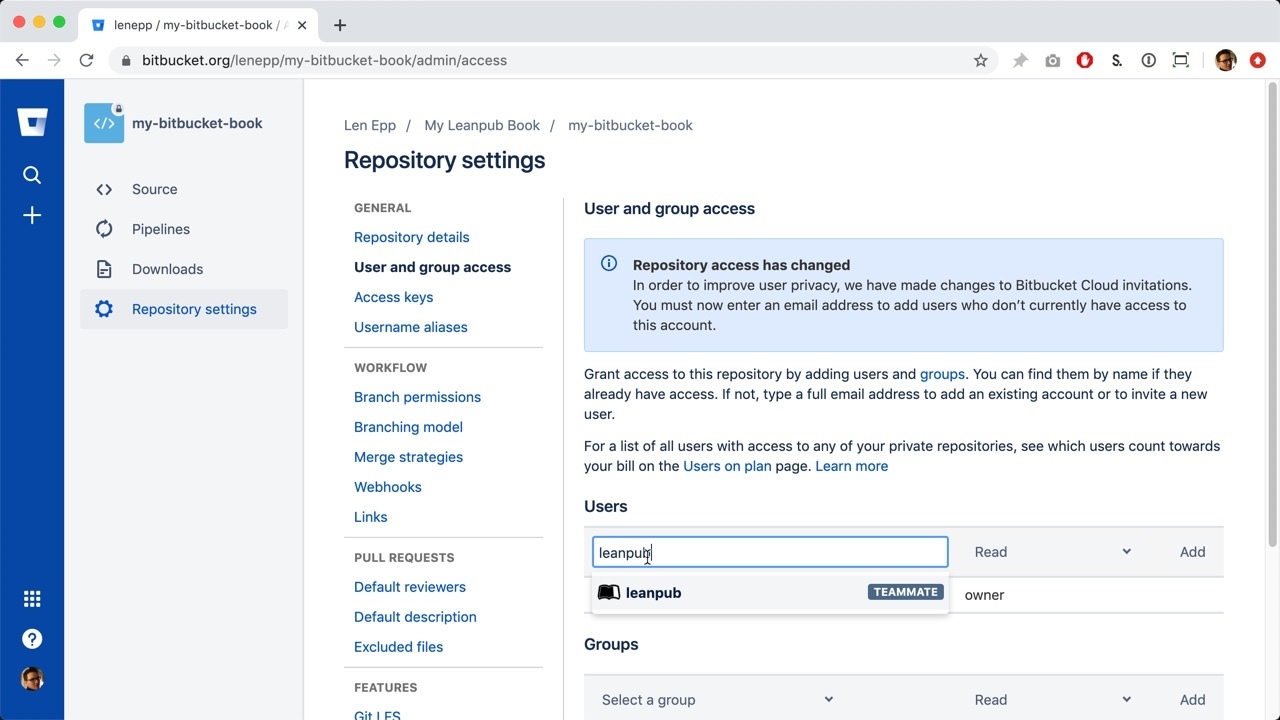
Task: Go to Pipelines in the left navigation
Action: [160, 229]
